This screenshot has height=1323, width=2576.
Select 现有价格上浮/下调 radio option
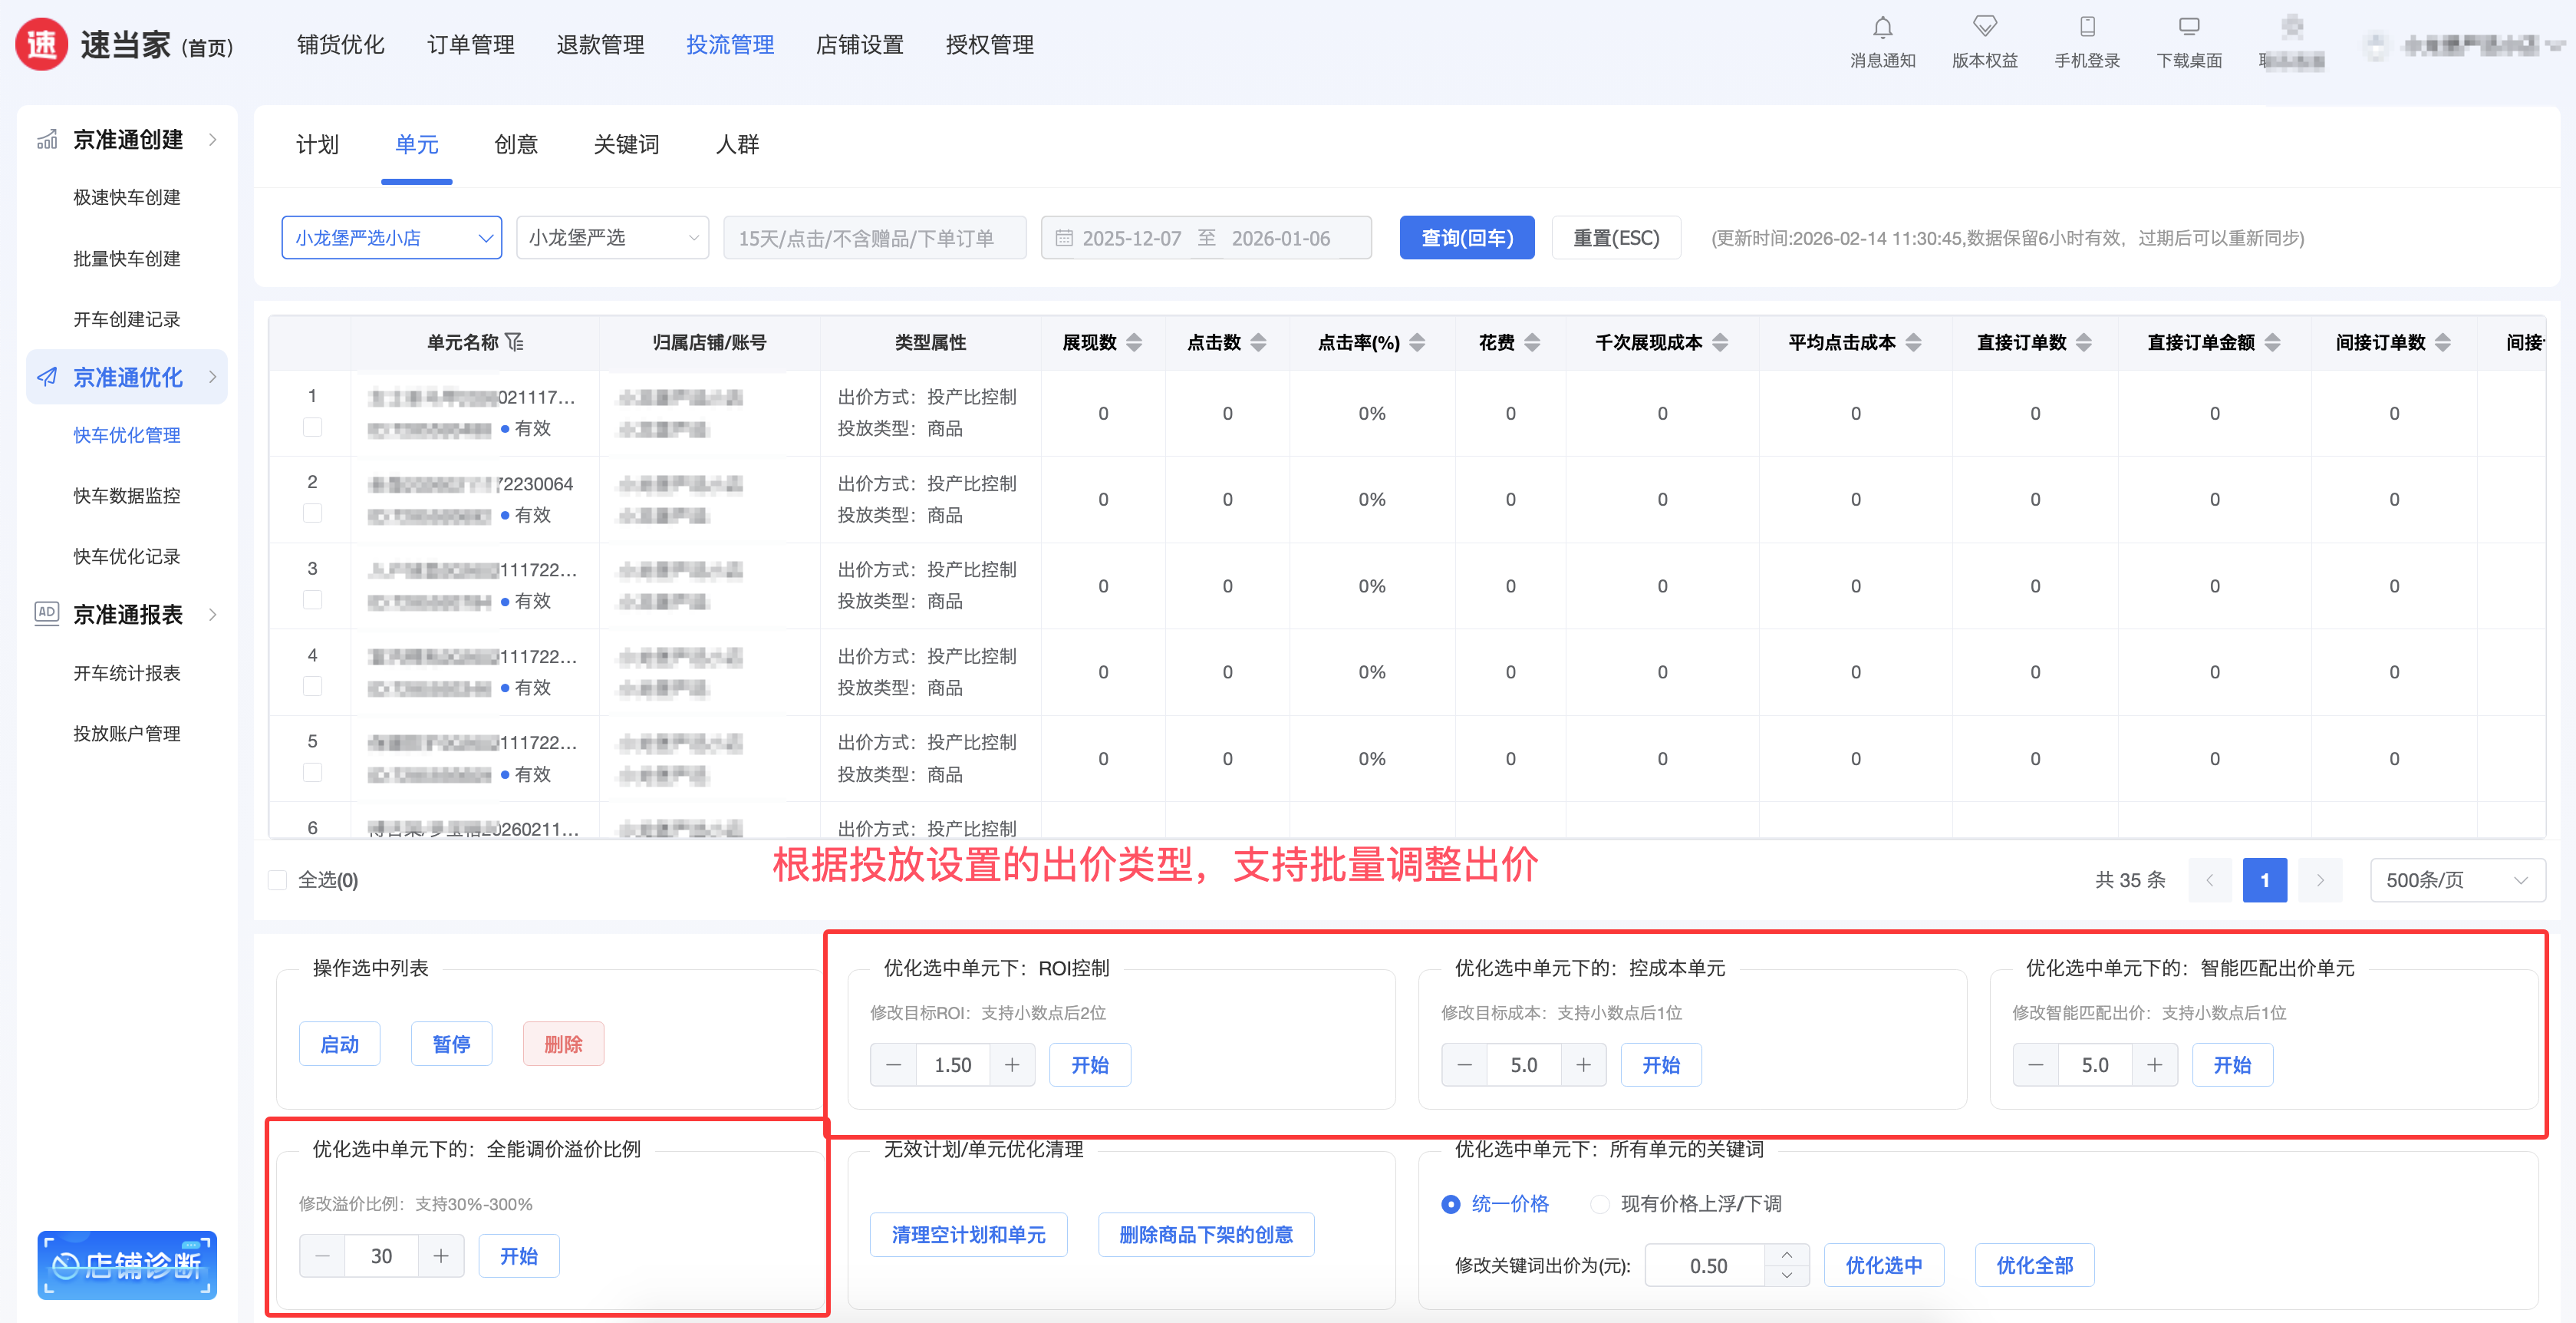pyautogui.click(x=1600, y=1204)
